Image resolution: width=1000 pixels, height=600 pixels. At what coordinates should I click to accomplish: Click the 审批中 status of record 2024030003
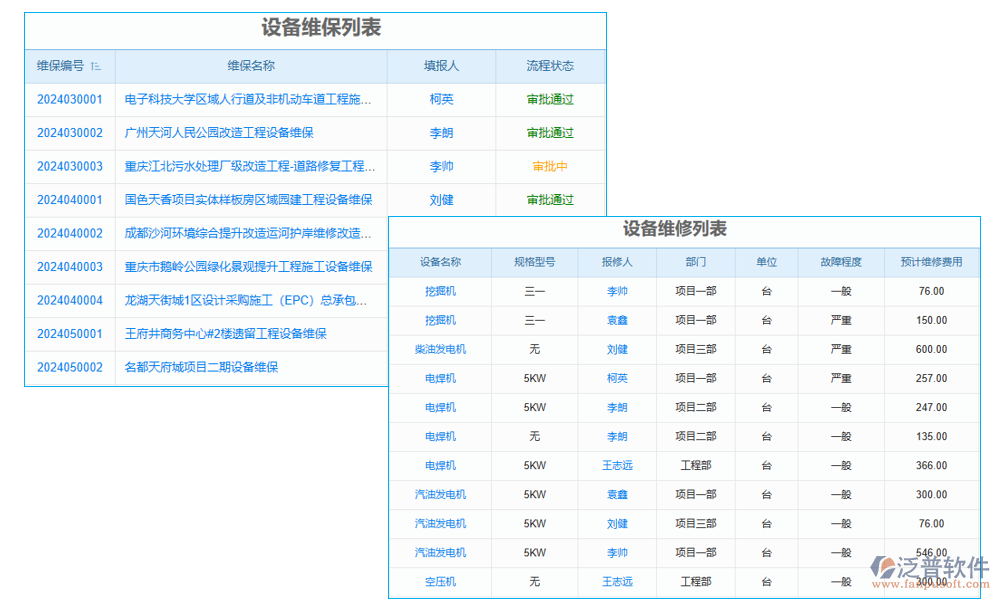click(551, 166)
